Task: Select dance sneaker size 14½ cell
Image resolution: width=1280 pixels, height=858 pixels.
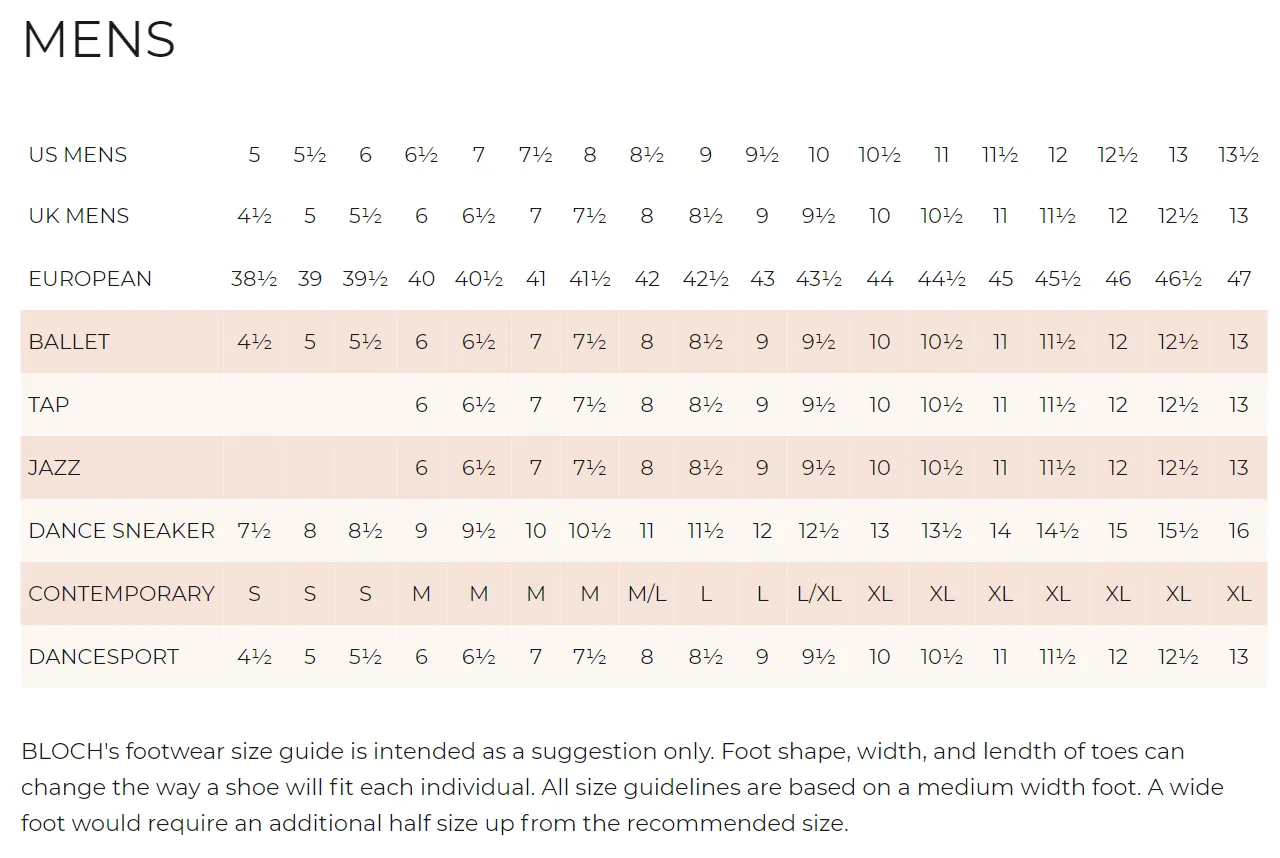Action: pyautogui.click(x=1058, y=531)
